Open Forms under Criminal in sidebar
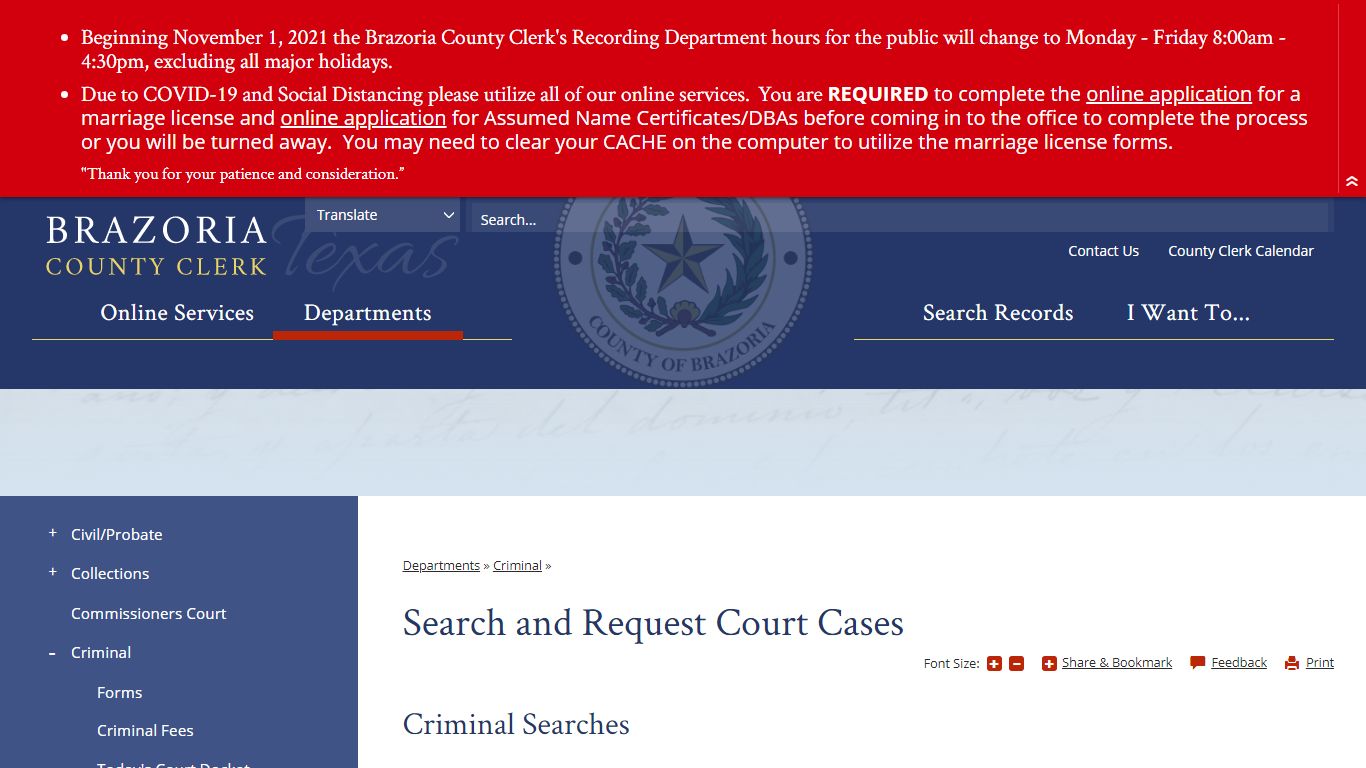The image size is (1366, 768). pyautogui.click(x=119, y=692)
